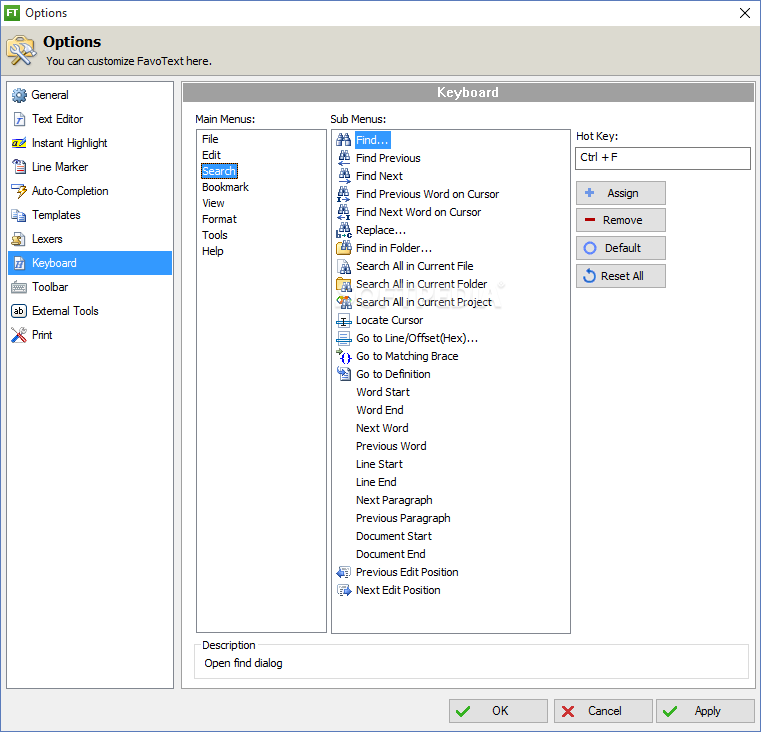Screen dimensions: 761x732
Task: Select View in Main Menus list
Action: coord(213,203)
